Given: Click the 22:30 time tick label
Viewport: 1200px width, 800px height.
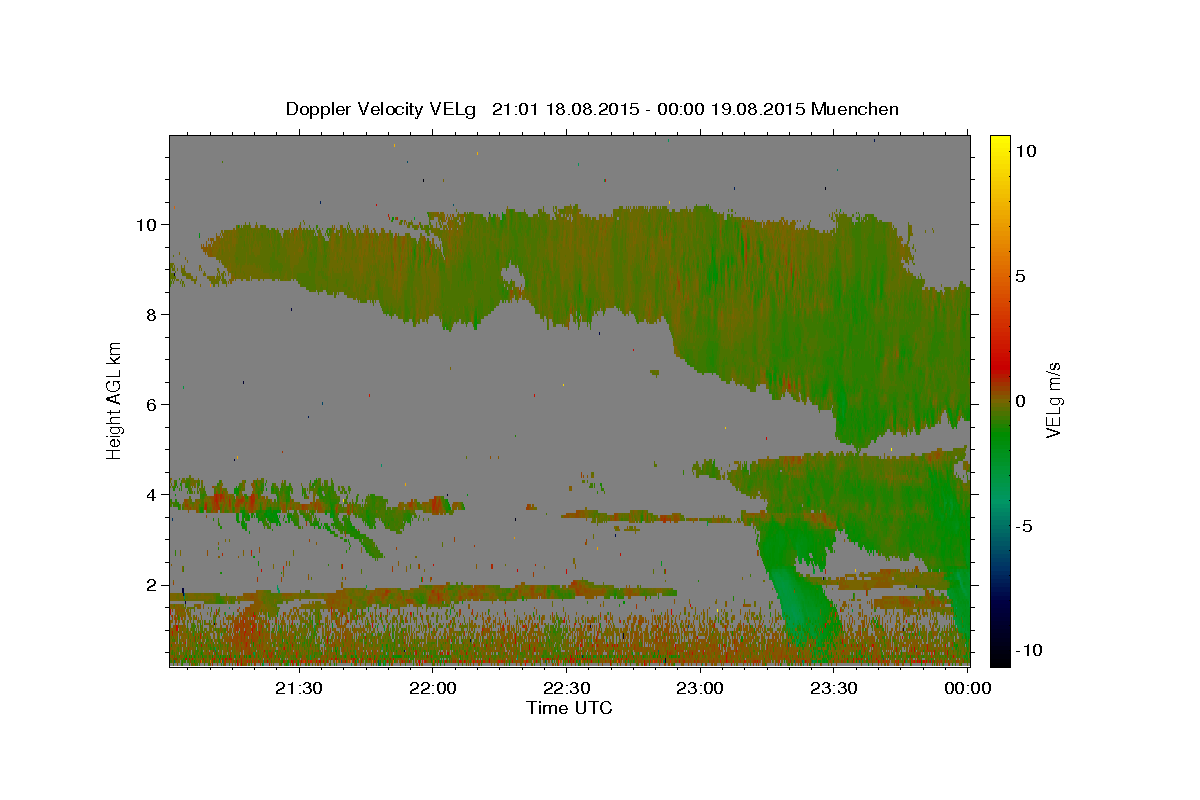Looking at the screenshot, I should [567, 688].
